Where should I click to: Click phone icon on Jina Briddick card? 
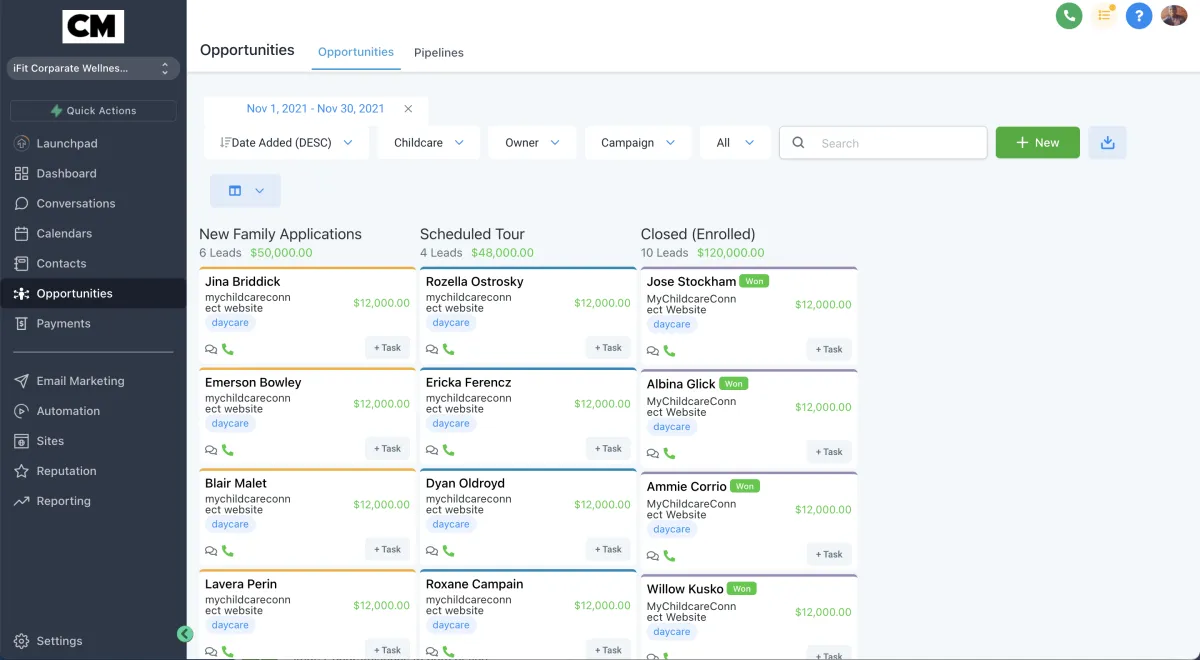tap(228, 349)
